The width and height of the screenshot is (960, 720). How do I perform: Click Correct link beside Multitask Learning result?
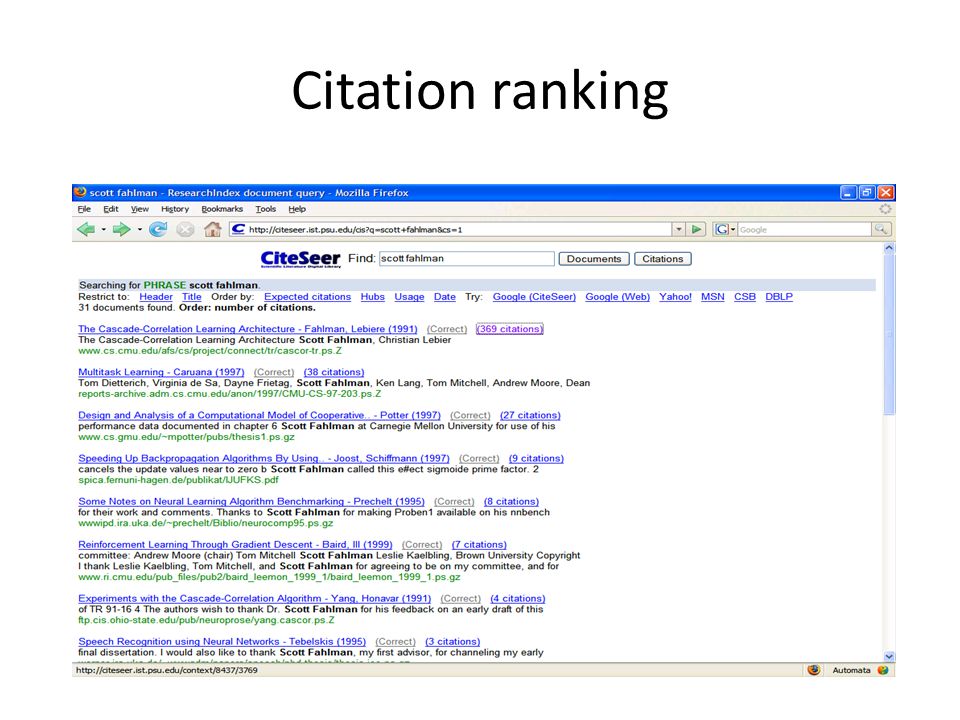(274, 372)
